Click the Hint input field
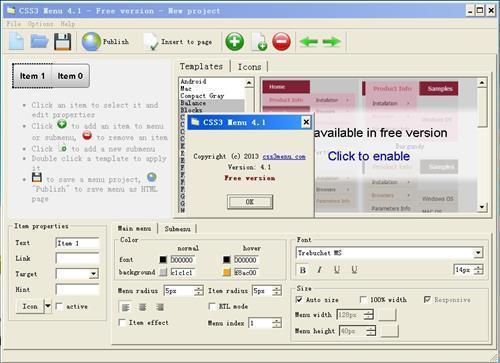This screenshot has height=363, width=500. 77,289
